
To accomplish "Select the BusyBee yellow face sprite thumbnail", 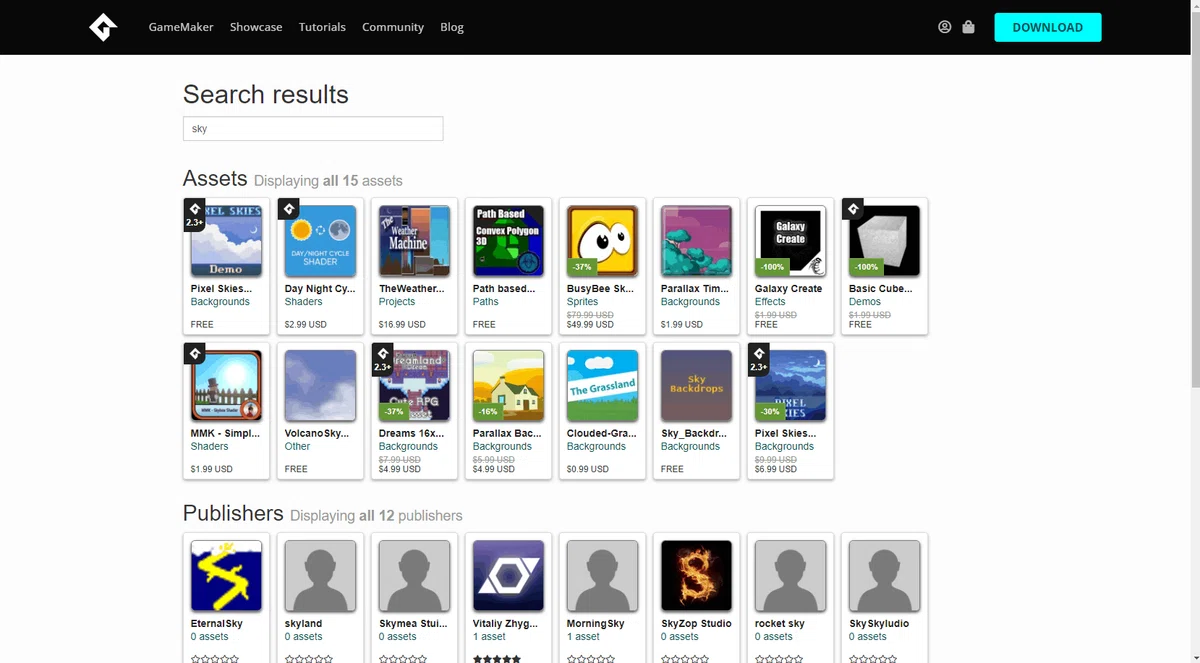I will [x=602, y=241].
